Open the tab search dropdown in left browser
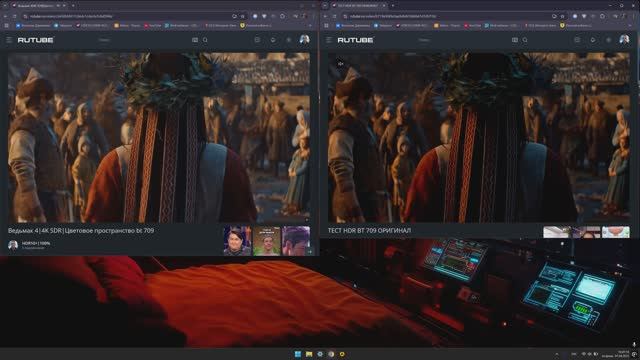640x360 pixels. [x=5, y=6]
